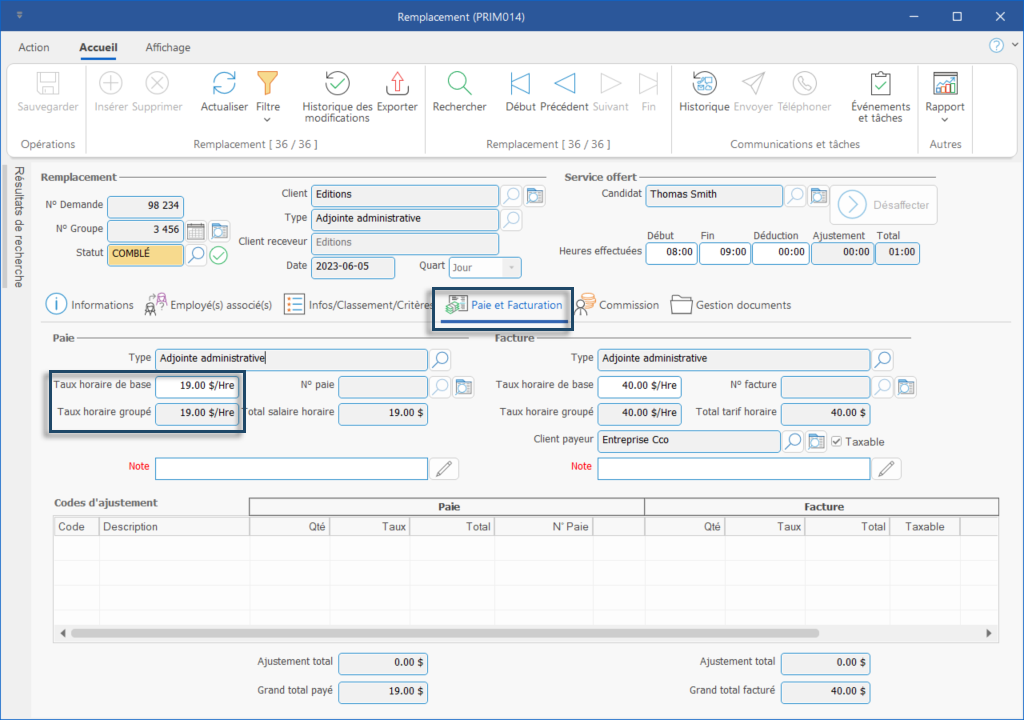Image resolution: width=1024 pixels, height=720 pixels.
Task: Toggle the Taxable checkbox
Action: click(x=838, y=441)
